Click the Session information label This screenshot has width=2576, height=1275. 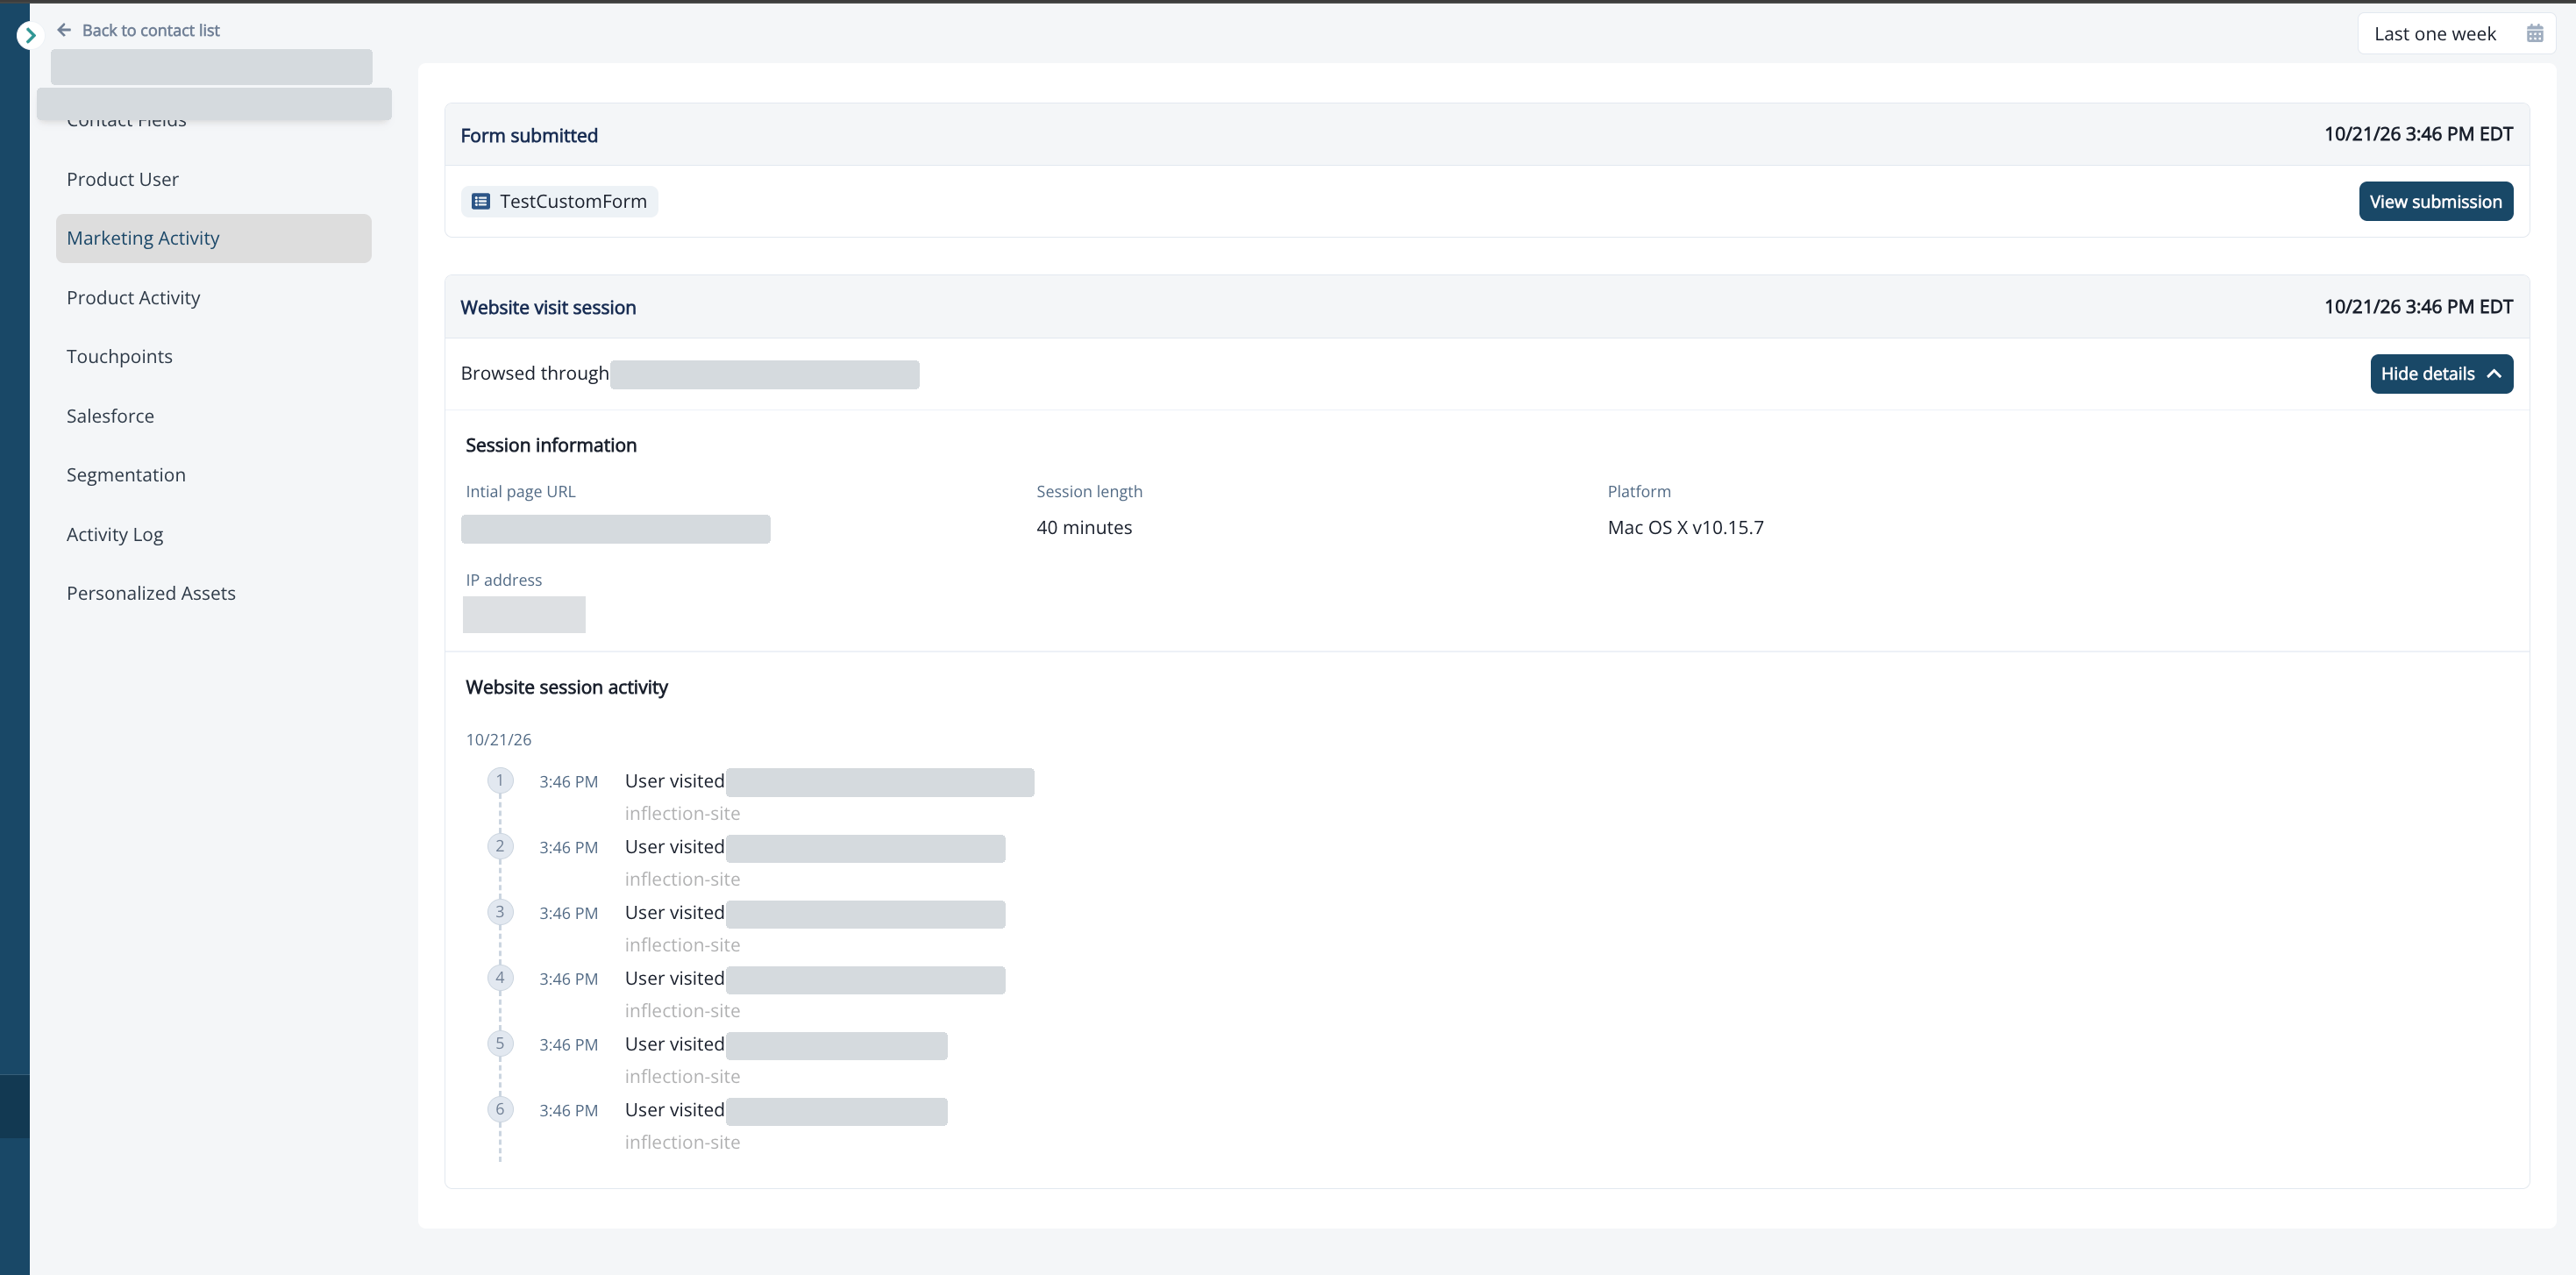click(551, 445)
